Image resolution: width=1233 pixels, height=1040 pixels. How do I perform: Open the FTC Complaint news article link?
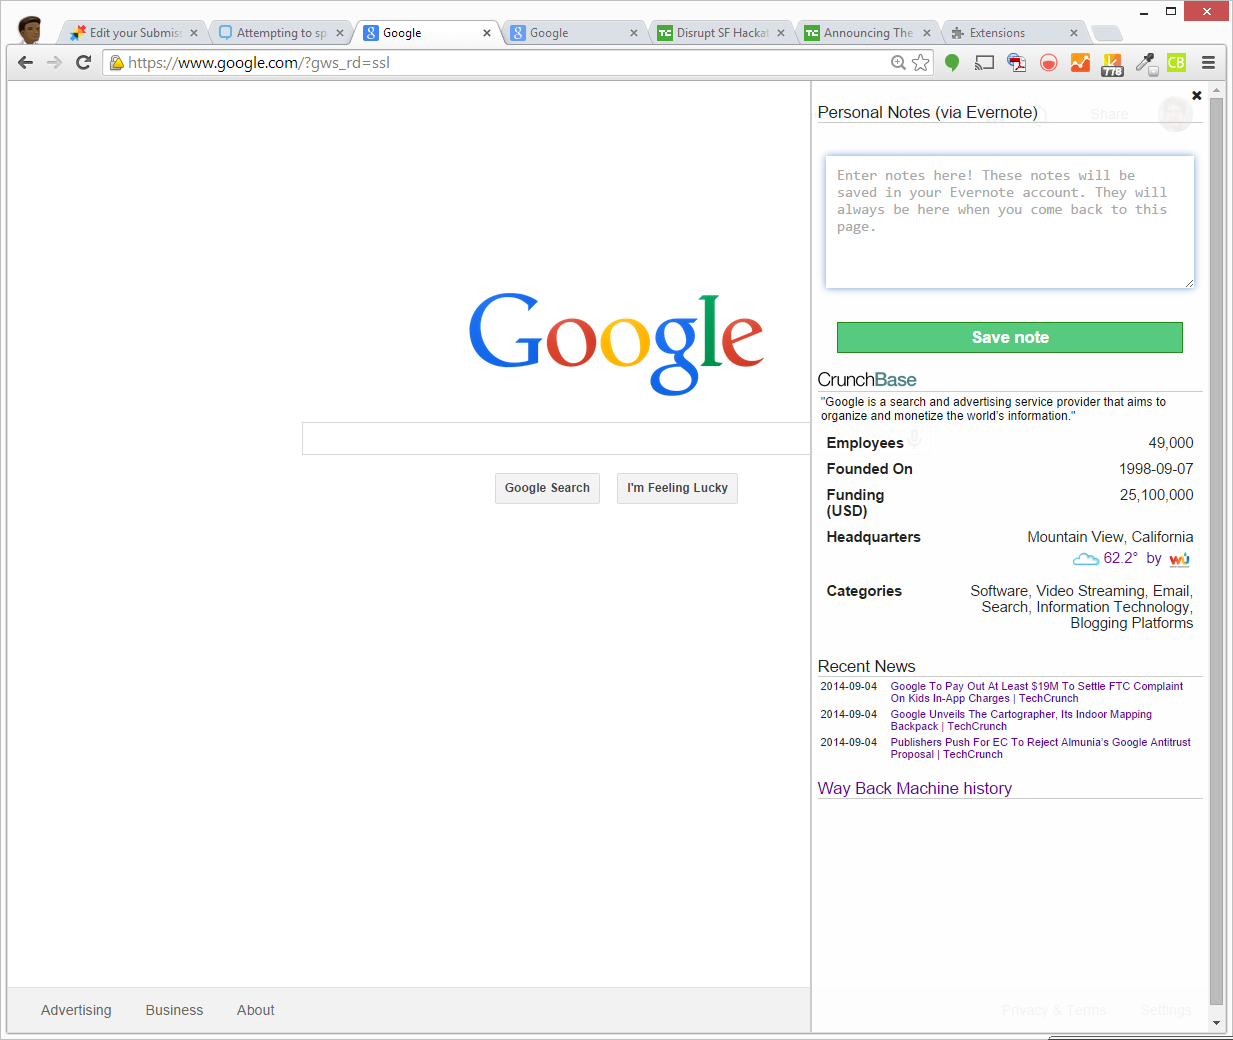tap(1036, 692)
